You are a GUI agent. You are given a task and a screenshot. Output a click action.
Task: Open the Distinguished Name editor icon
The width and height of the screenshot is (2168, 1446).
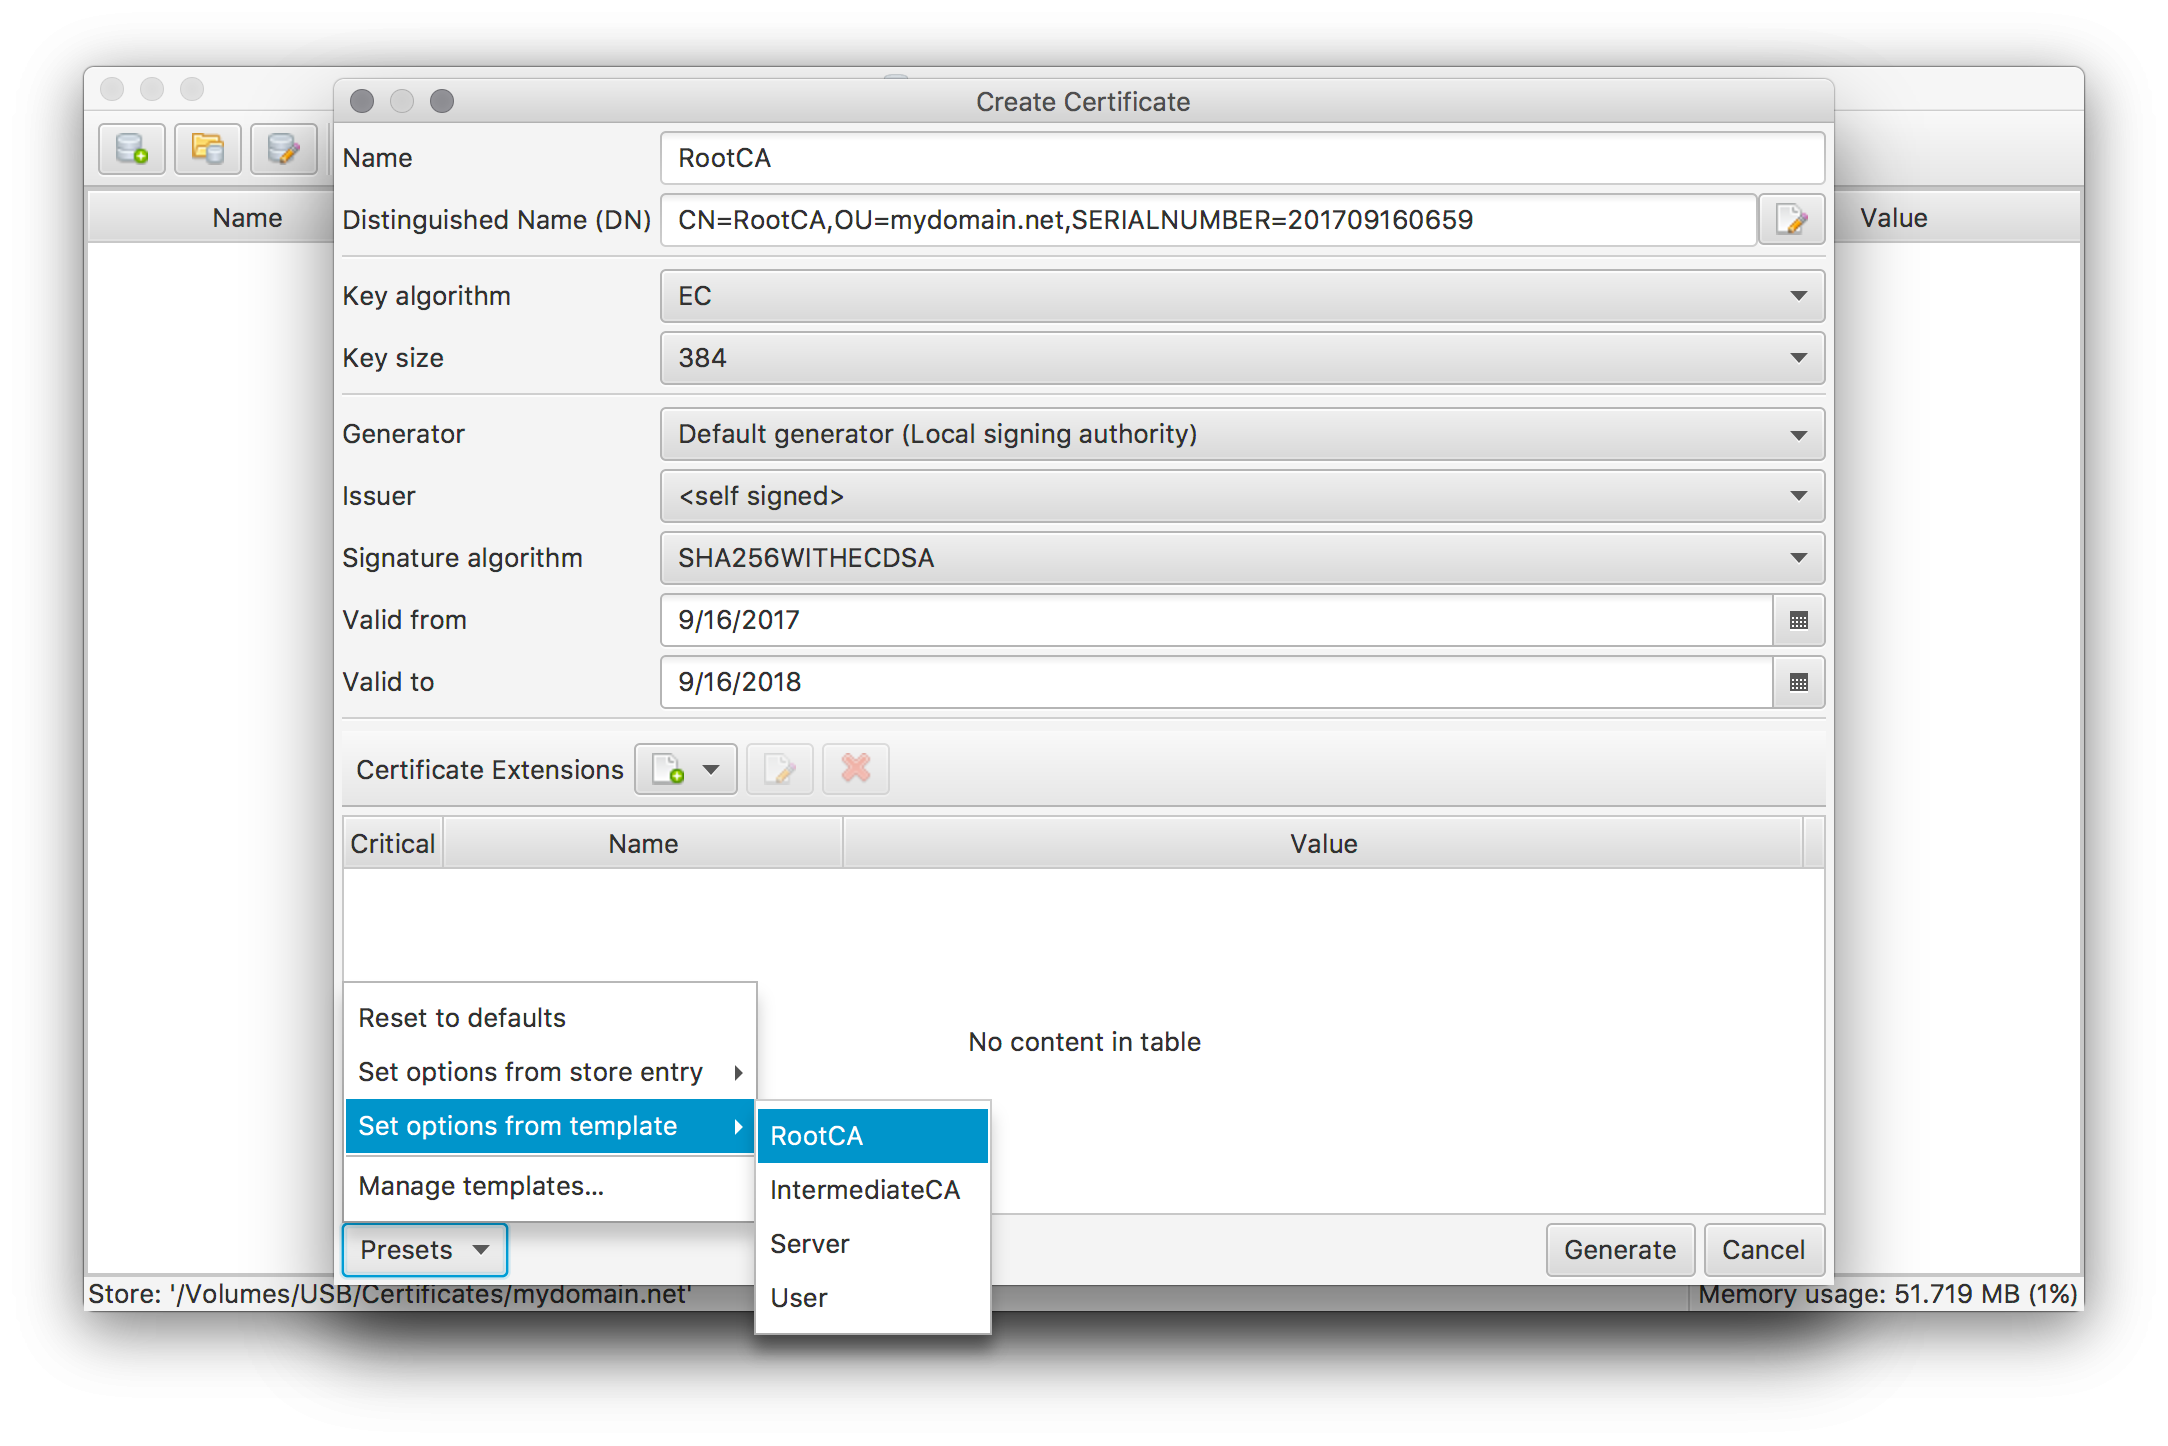(1791, 219)
